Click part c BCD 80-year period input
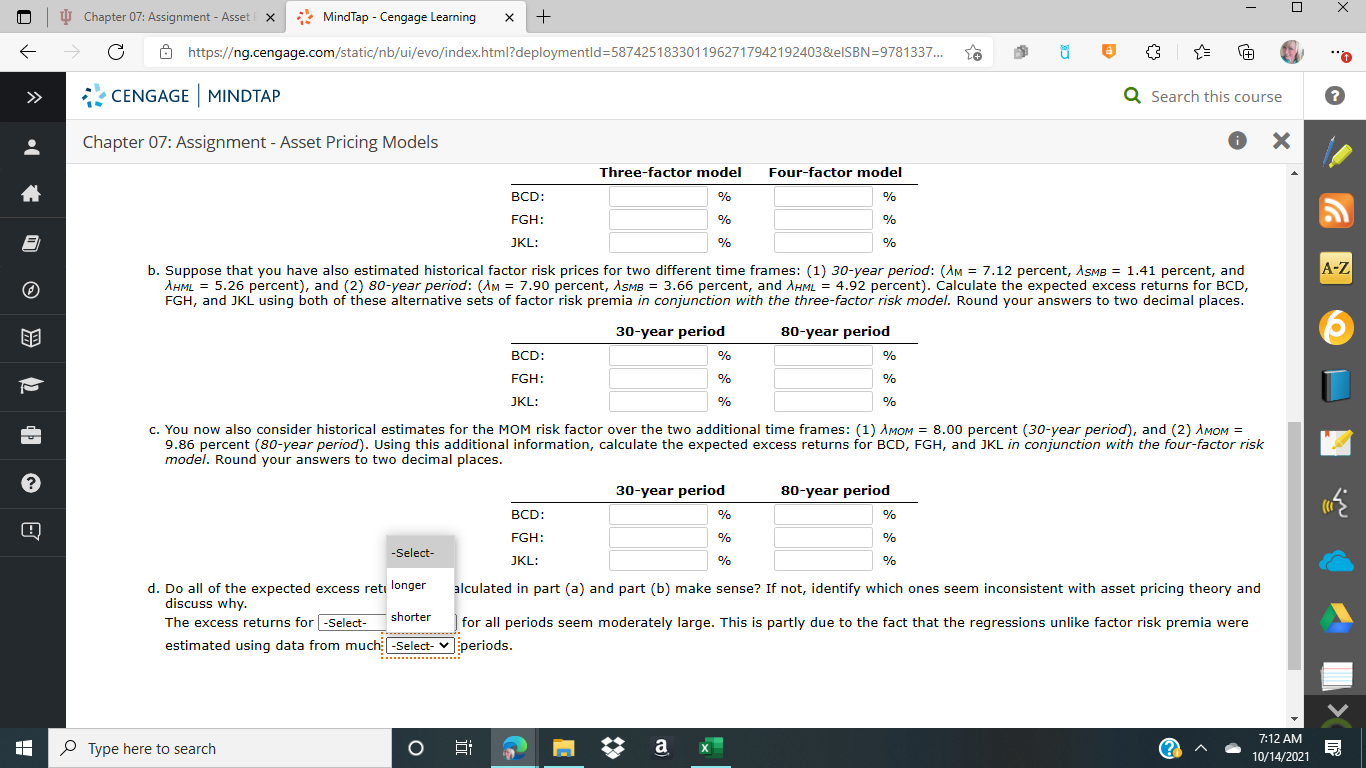The image size is (1366, 768). (x=823, y=514)
